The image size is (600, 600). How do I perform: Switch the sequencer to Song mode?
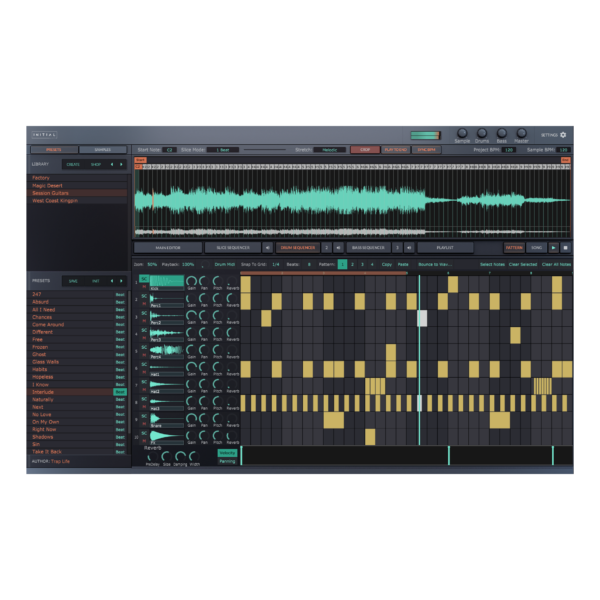pyautogui.click(x=536, y=247)
